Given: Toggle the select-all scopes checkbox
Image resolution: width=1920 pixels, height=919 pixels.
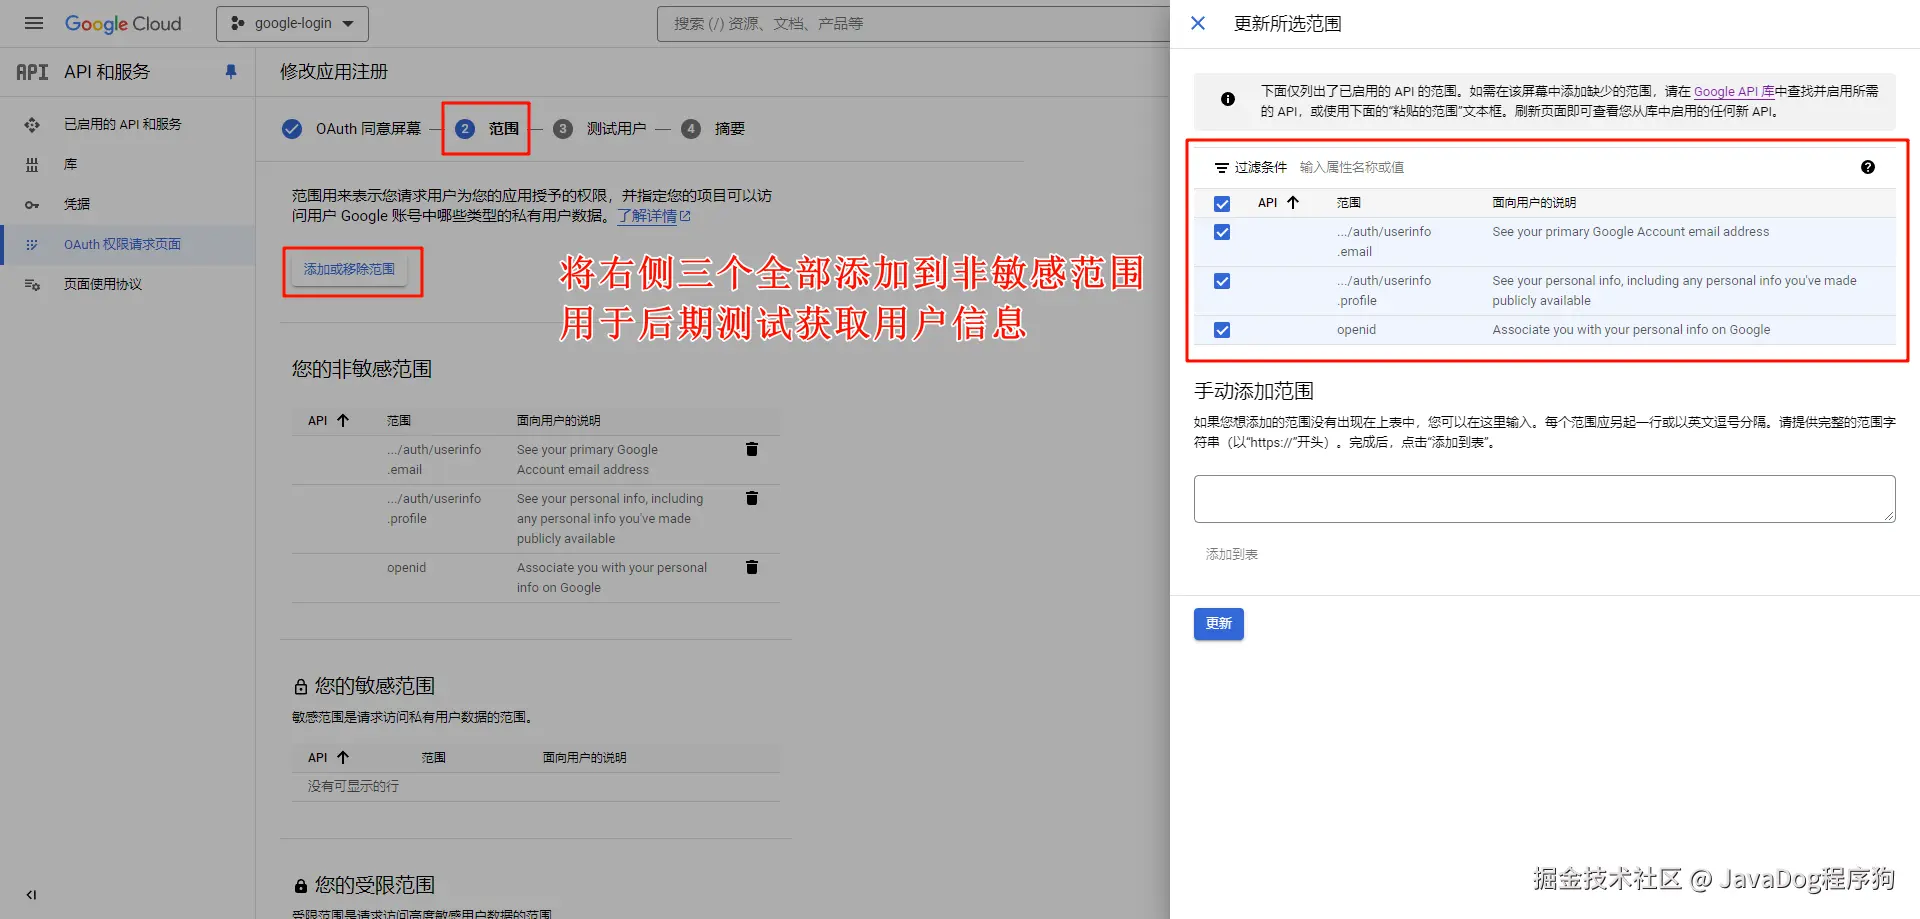Looking at the screenshot, I should click(1222, 204).
